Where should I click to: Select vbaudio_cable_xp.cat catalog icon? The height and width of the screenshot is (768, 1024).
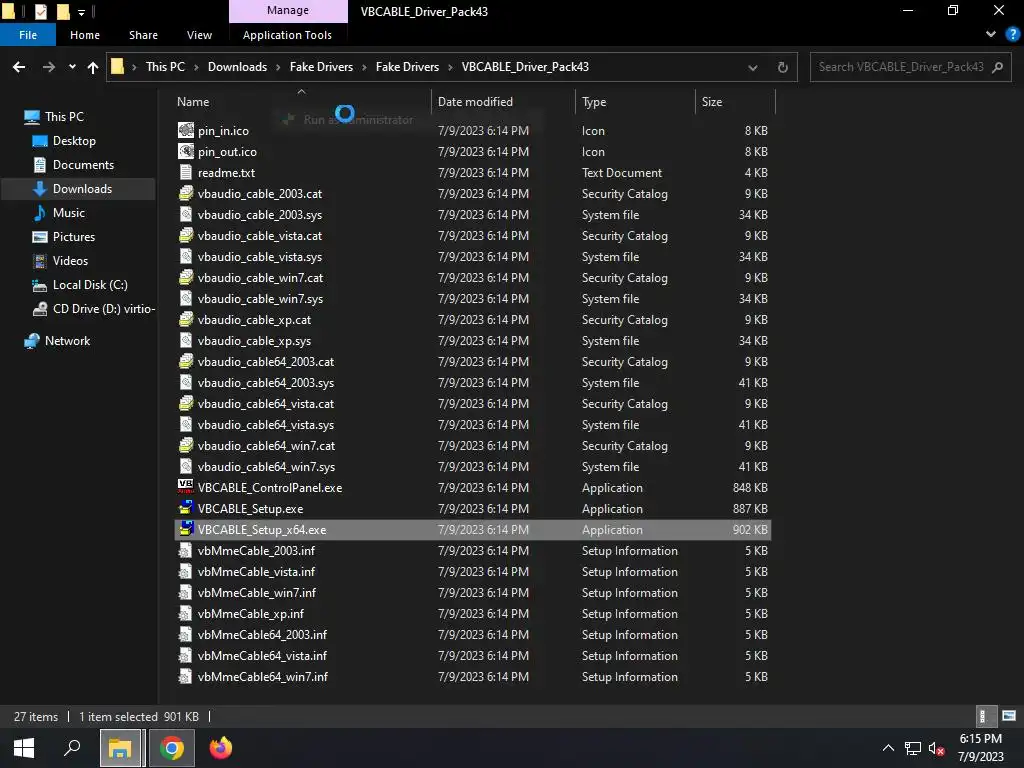[x=186, y=319]
